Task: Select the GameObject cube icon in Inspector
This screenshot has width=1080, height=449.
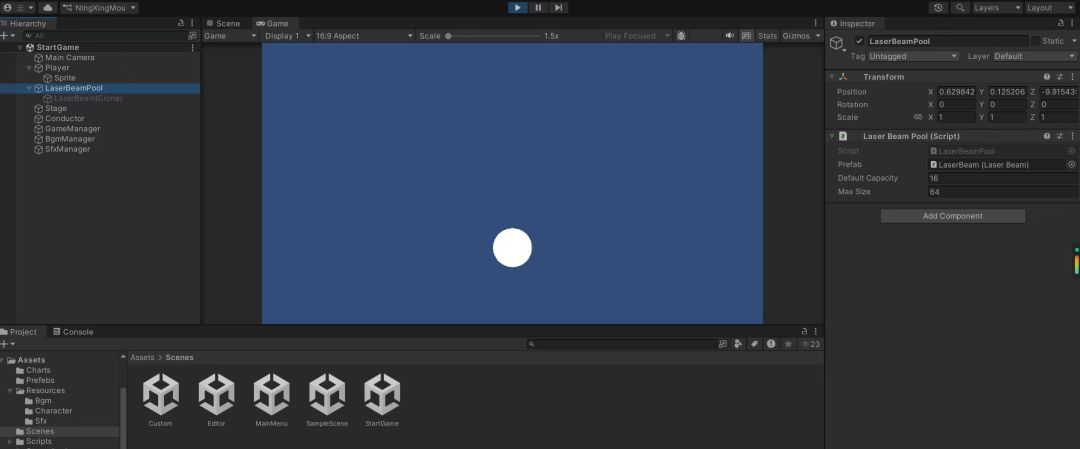Action: [836, 43]
